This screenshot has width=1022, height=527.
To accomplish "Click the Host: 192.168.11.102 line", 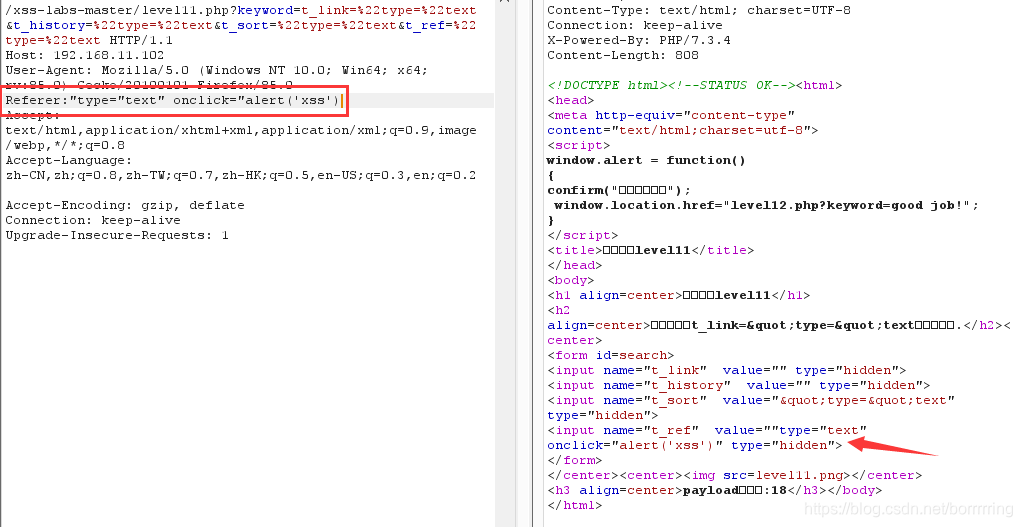I will pos(85,55).
